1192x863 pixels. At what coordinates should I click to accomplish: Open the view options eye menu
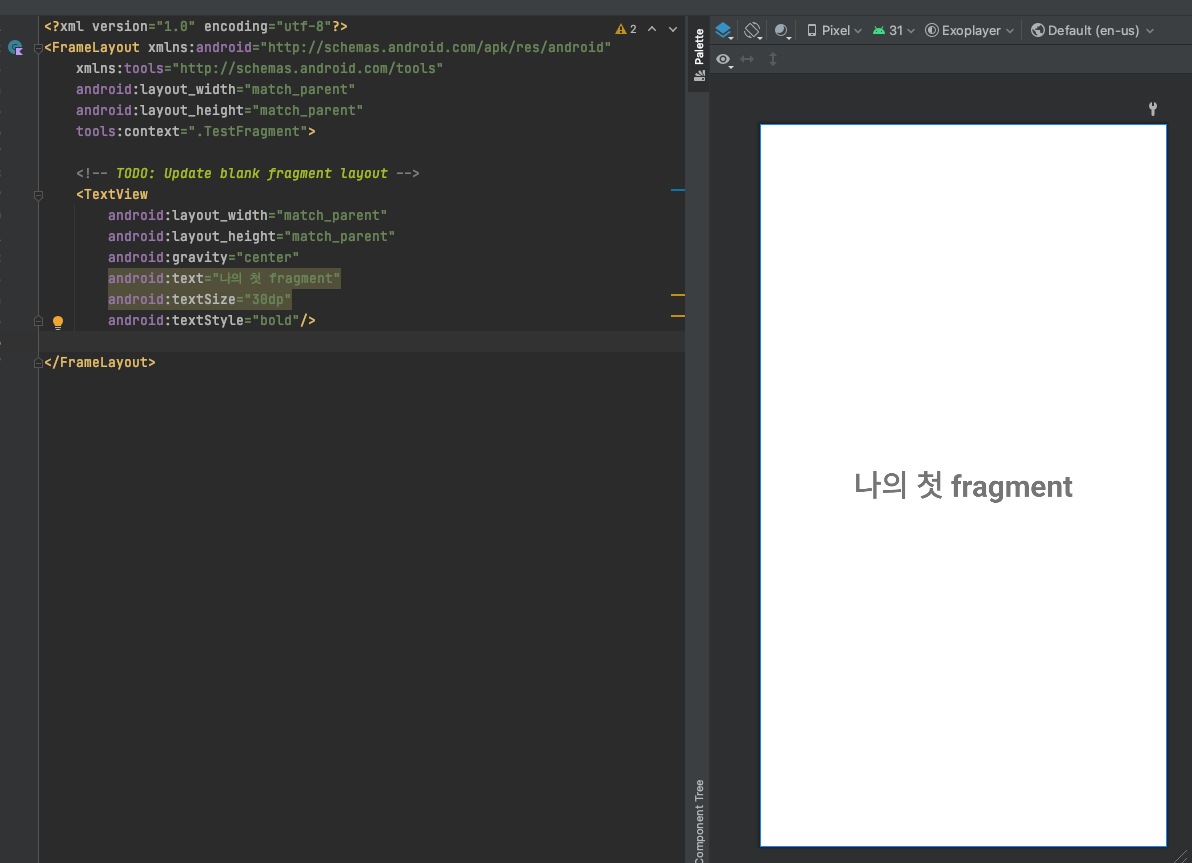(724, 59)
